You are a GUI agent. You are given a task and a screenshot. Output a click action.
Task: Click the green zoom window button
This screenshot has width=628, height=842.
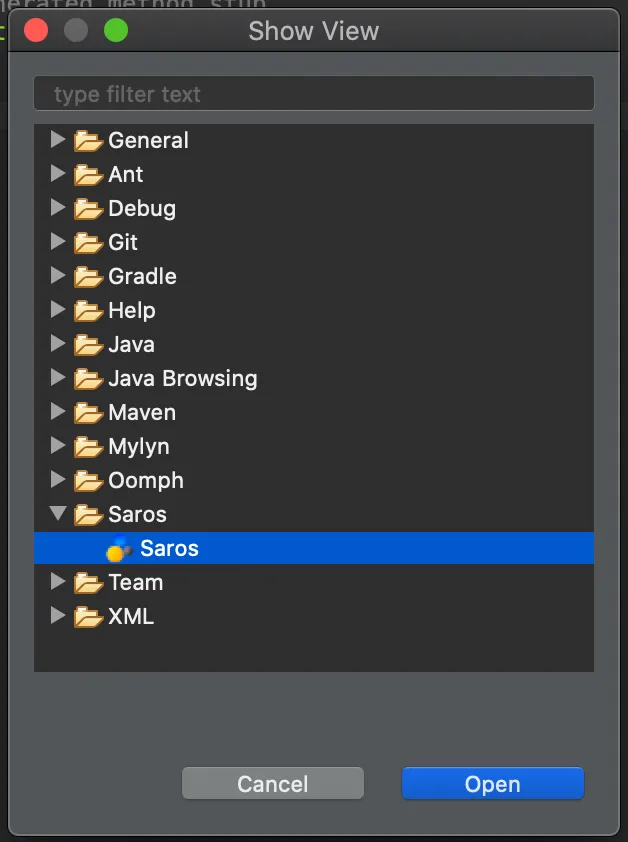(x=116, y=30)
